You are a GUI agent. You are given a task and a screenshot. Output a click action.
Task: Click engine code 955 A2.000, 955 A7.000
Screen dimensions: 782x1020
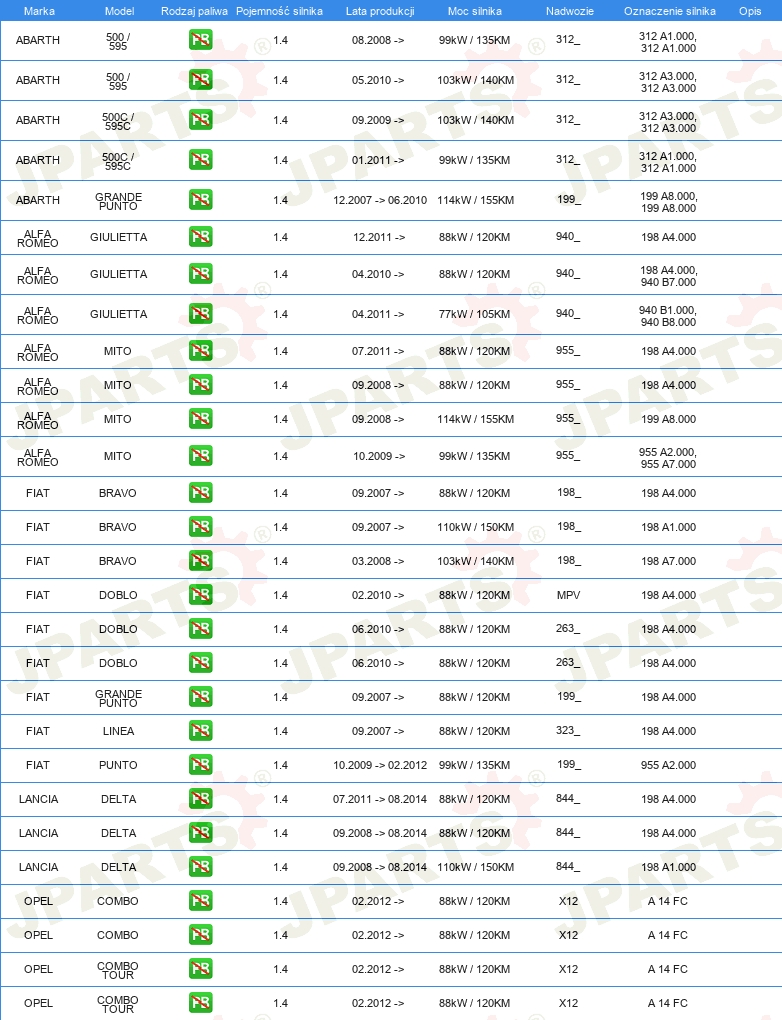click(668, 458)
